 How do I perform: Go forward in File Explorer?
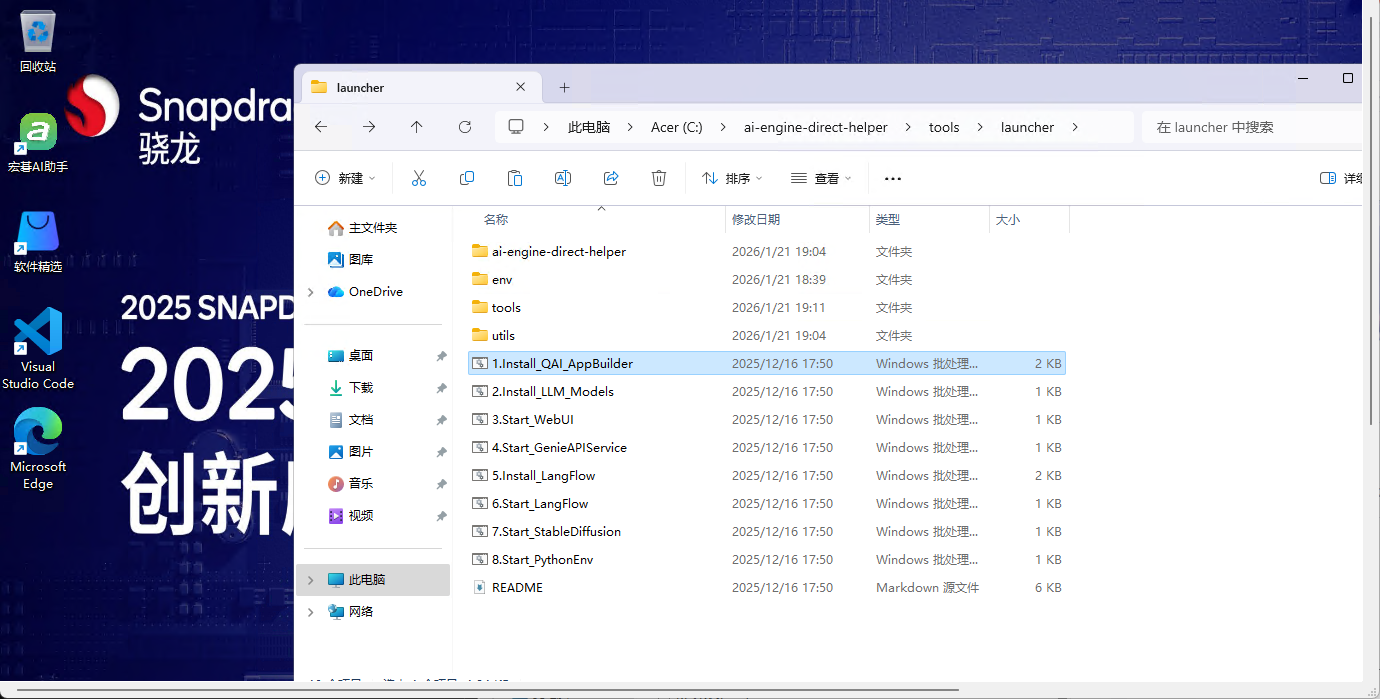click(x=369, y=127)
